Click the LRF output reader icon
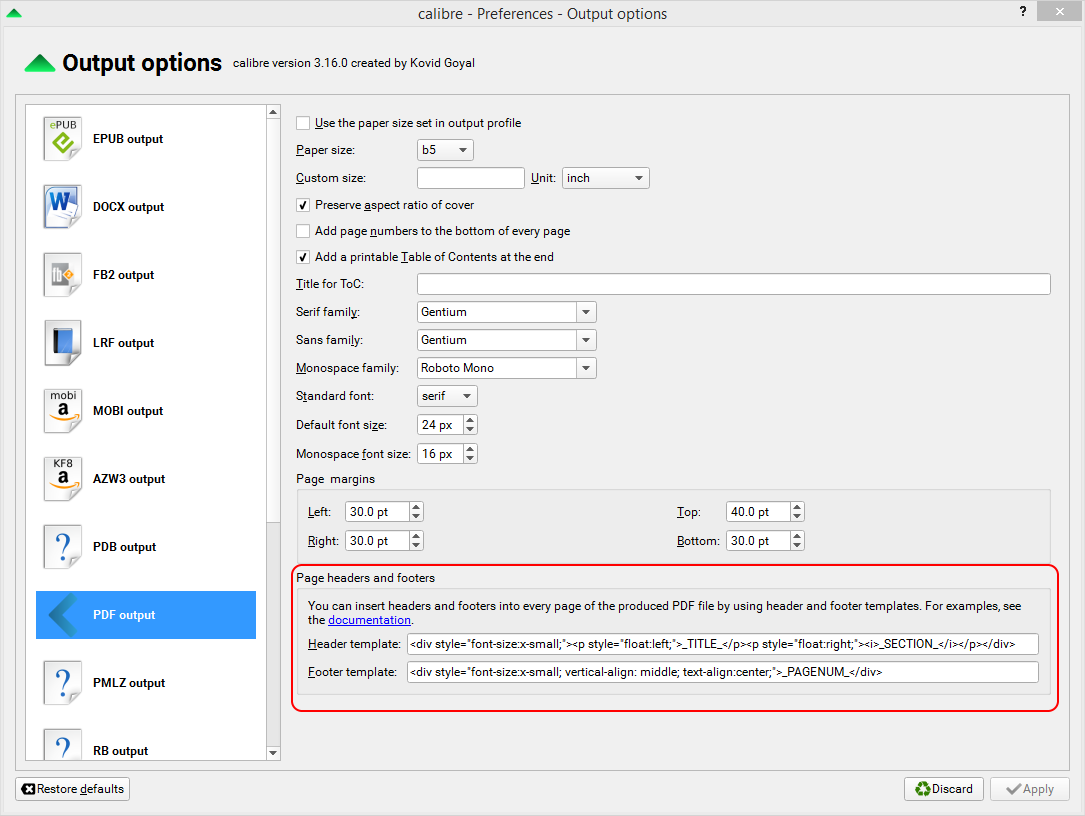 (x=63, y=343)
